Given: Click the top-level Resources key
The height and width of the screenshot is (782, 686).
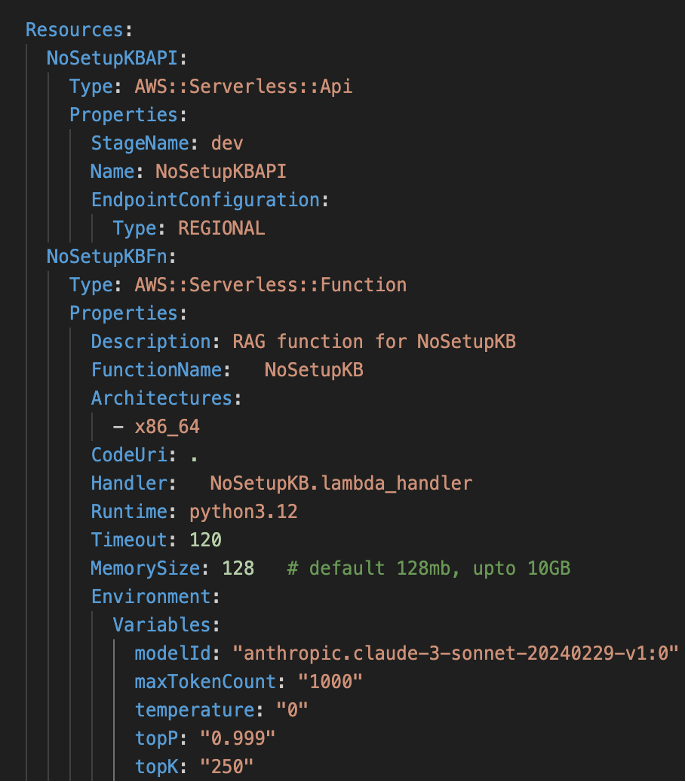Looking at the screenshot, I should coord(75,30).
